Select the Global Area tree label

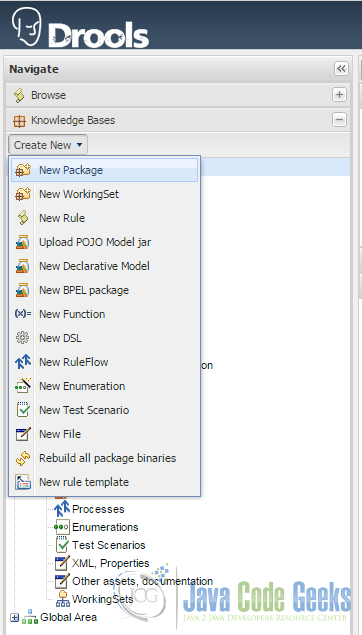point(68,617)
